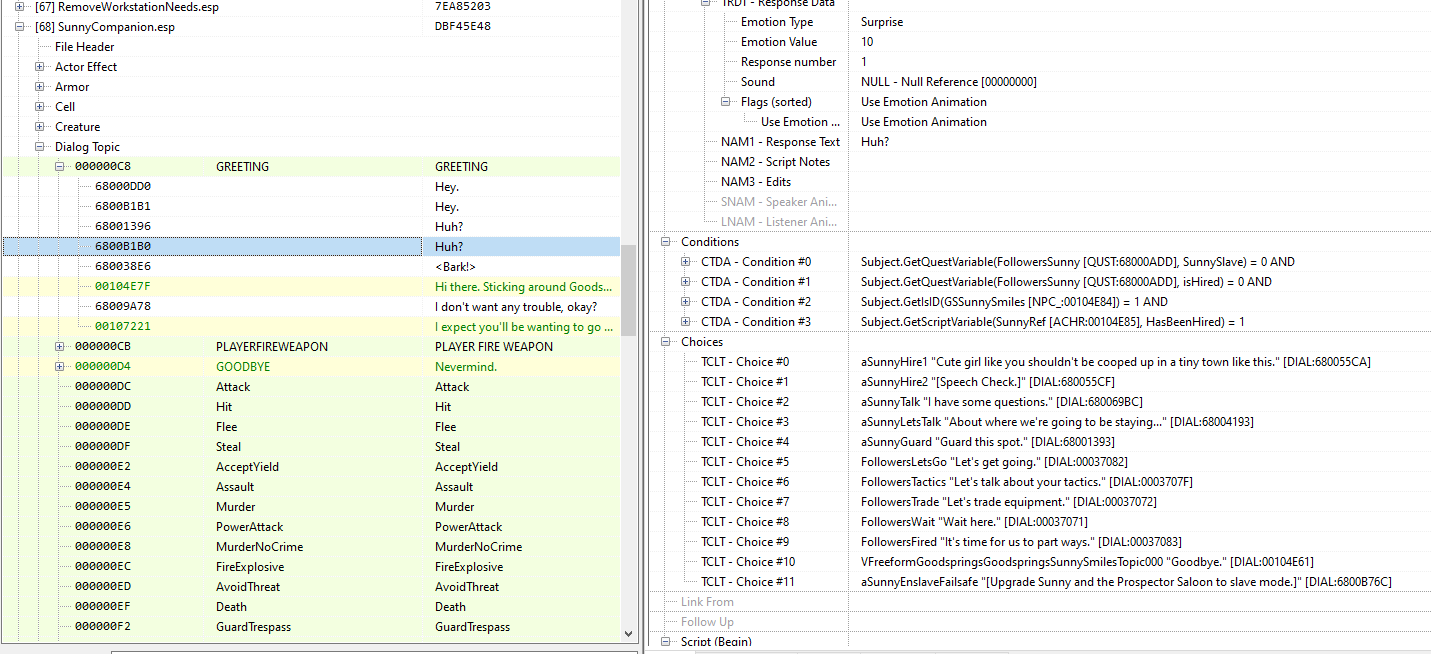
Task: Expand the 000000D4 GOODBYE topic
Action: [60, 367]
